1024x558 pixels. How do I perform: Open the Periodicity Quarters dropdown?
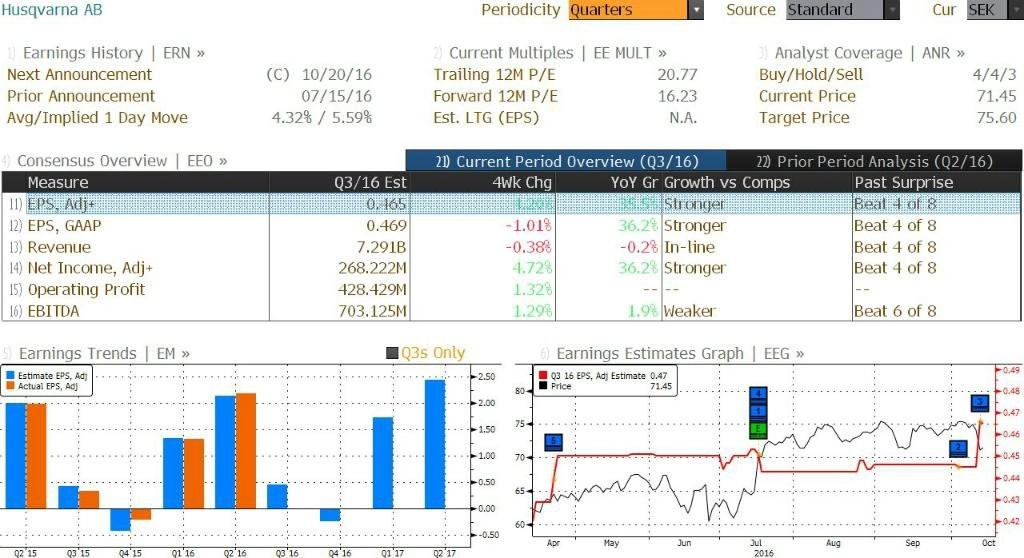(x=635, y=10)
